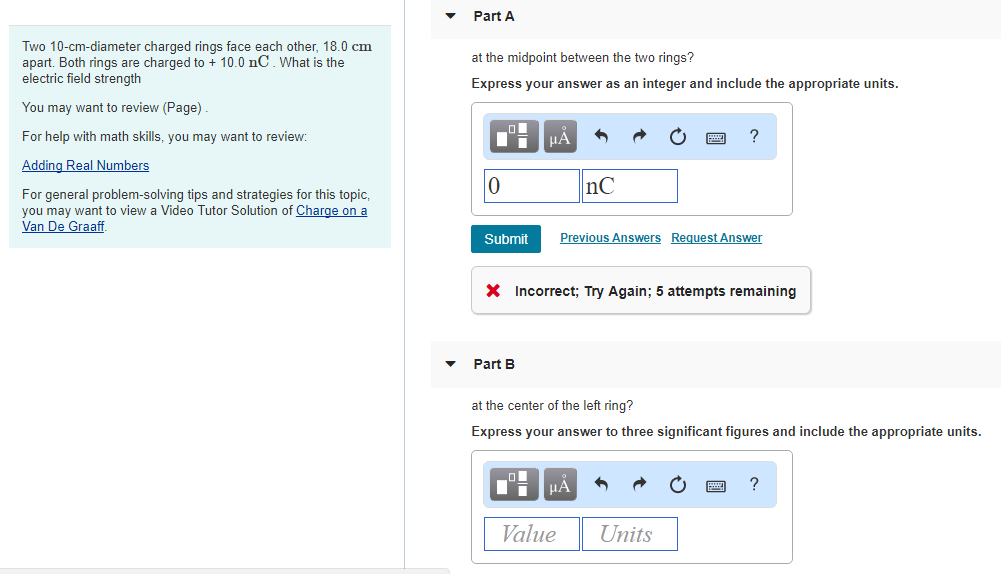Click the μÅ symbols button in Part A
Image resolution: width=1001 pixels, height=574 pixels.
[560, 137]
